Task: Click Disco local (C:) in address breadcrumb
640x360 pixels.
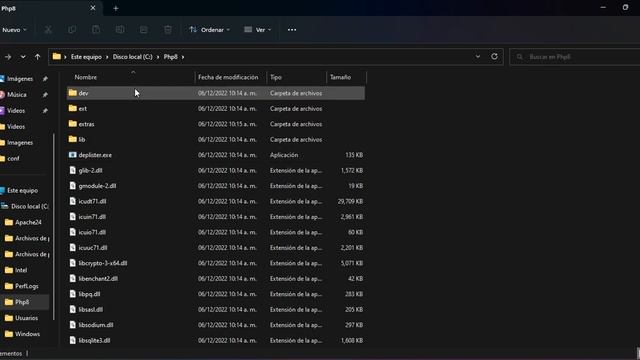Action: click(x=133, y=57)
